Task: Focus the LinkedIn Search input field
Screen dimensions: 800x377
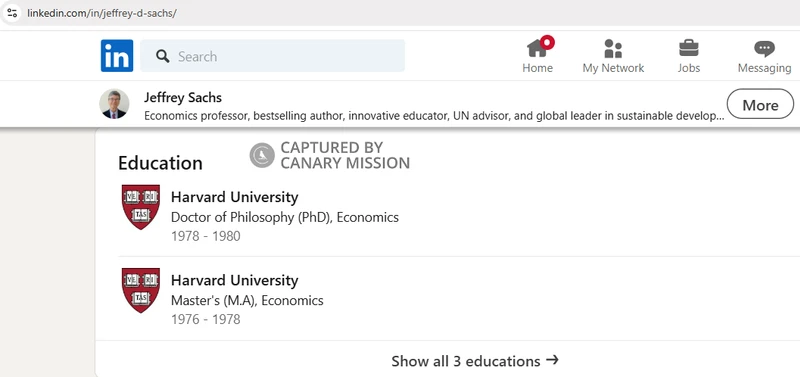Action: tap(272, 56)
